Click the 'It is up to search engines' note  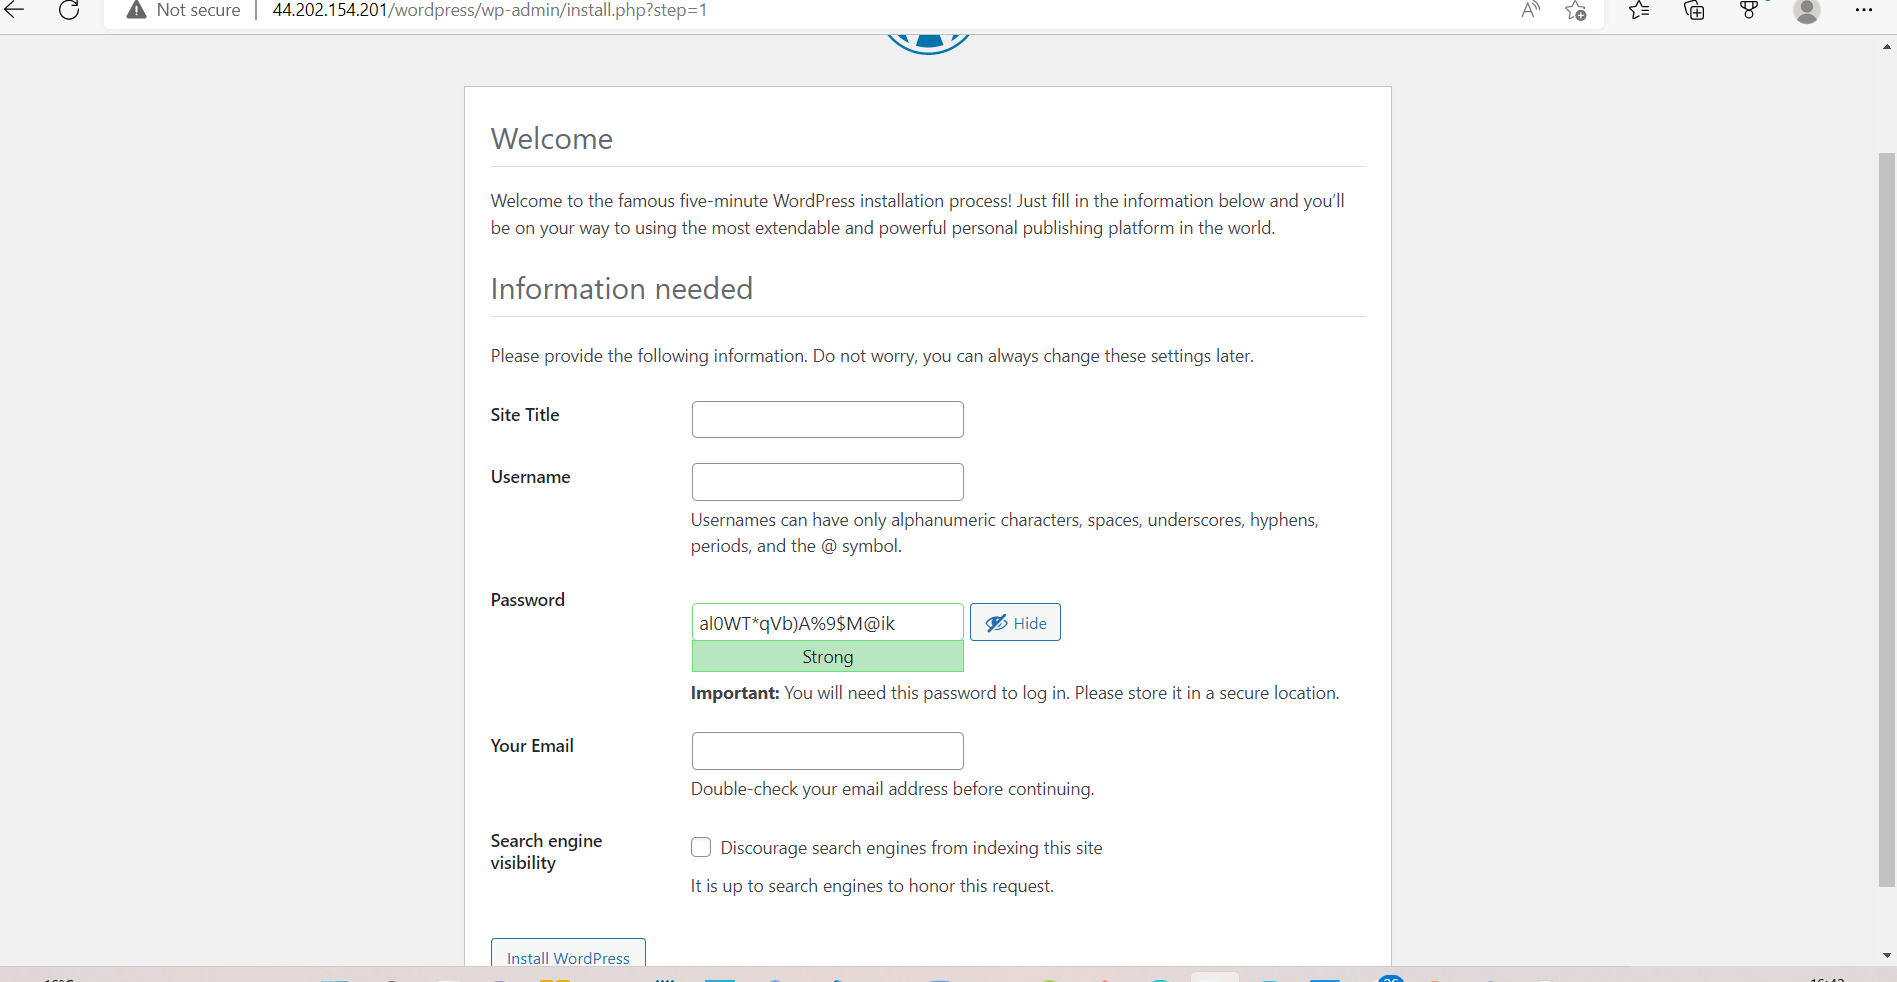coord(872,886)
